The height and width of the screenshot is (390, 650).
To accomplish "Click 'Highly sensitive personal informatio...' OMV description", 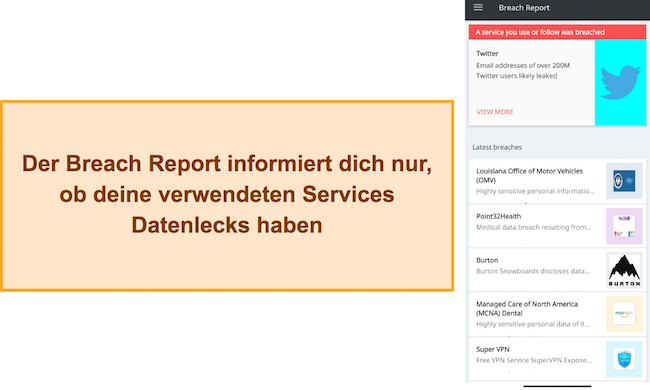I will (535, 191).
